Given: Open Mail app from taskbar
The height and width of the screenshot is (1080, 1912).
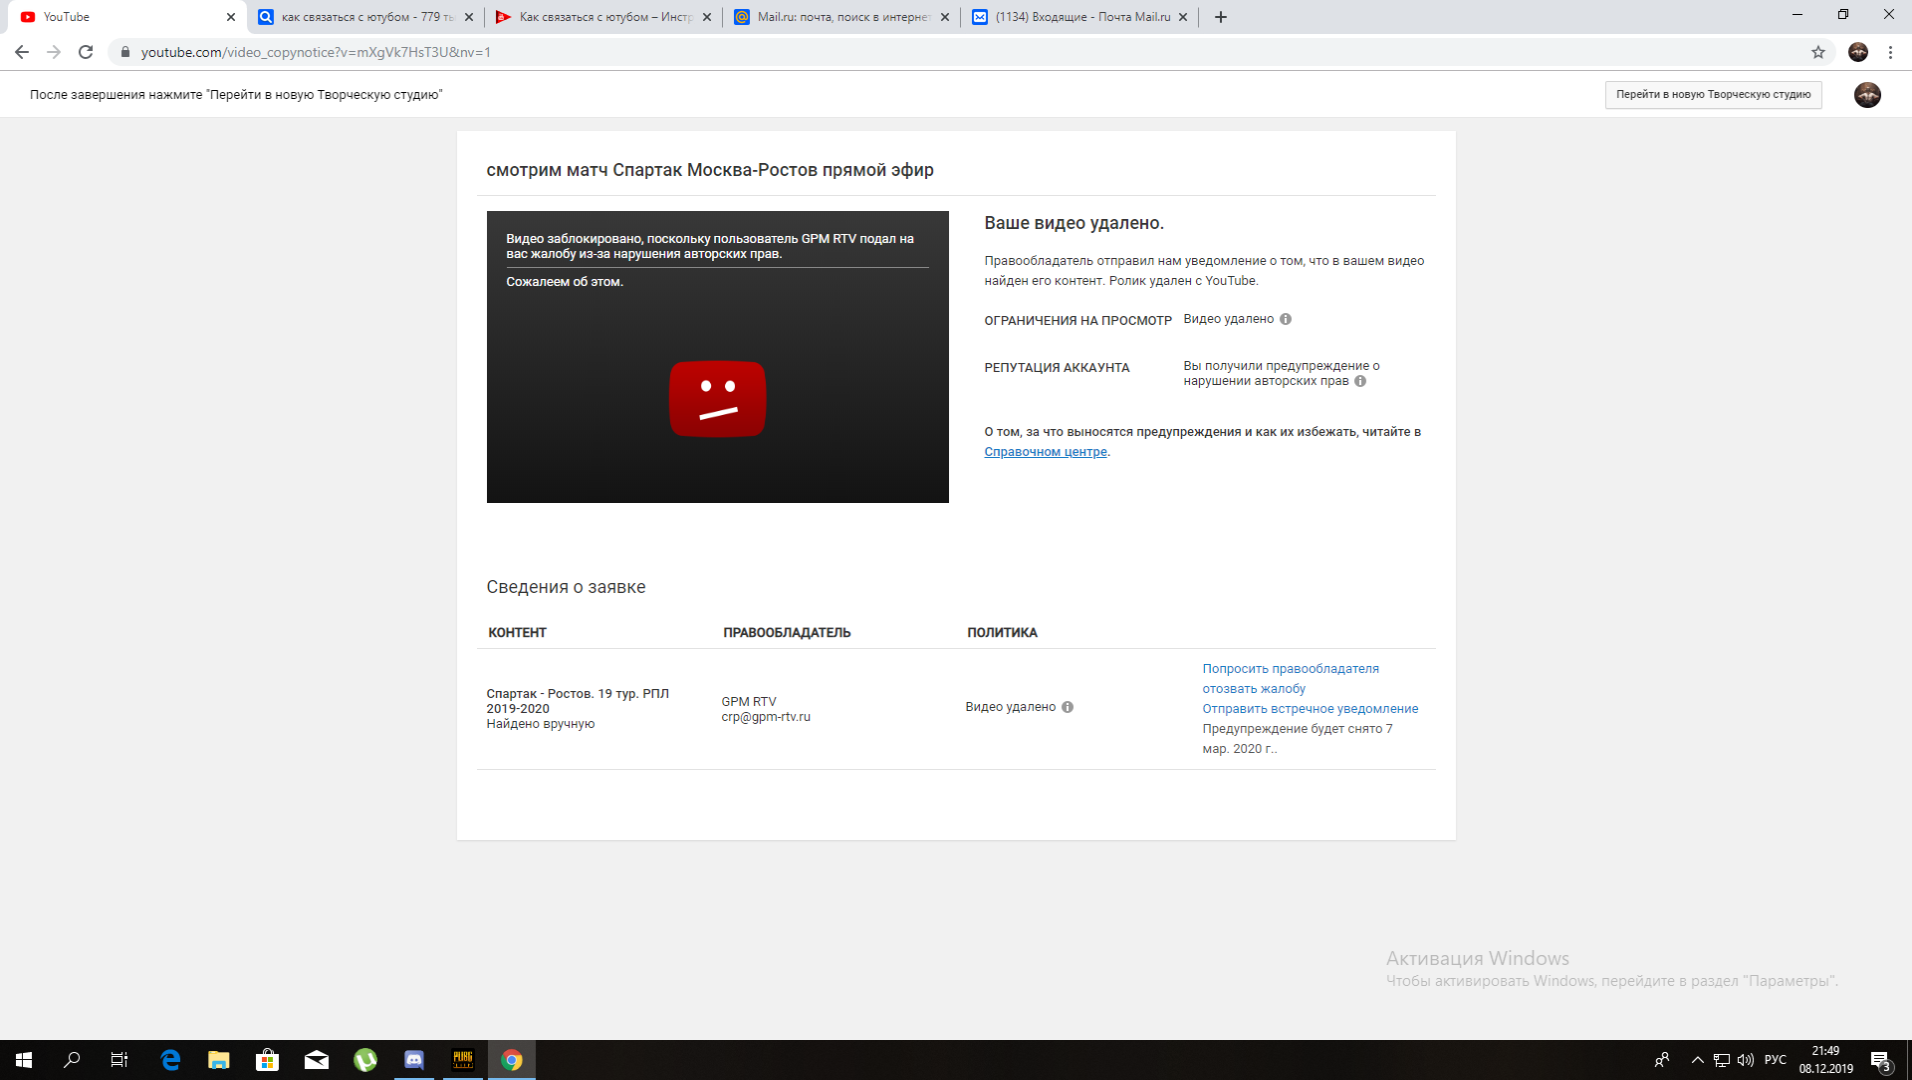Looking at the screenshot, I should pos(316,1060).
